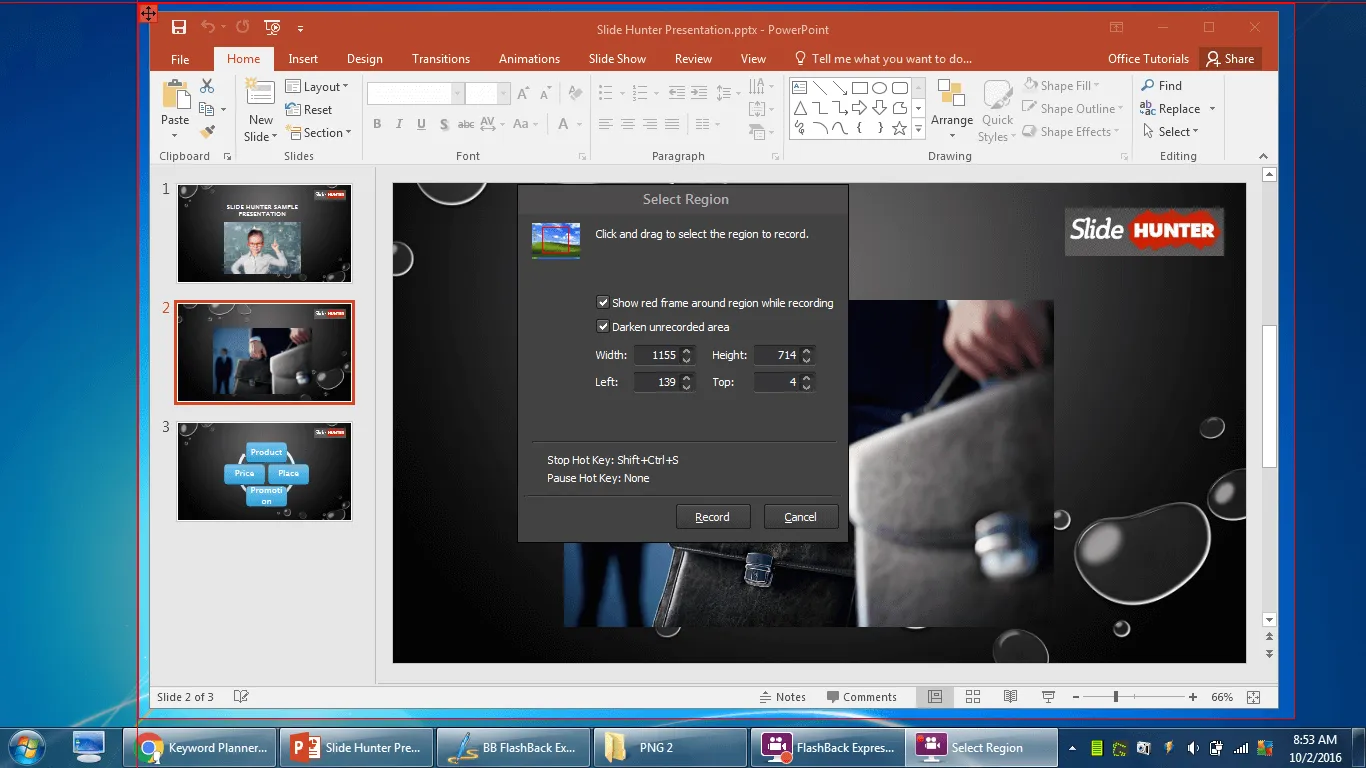Click the Cut scissors icon

click(207, 87)
